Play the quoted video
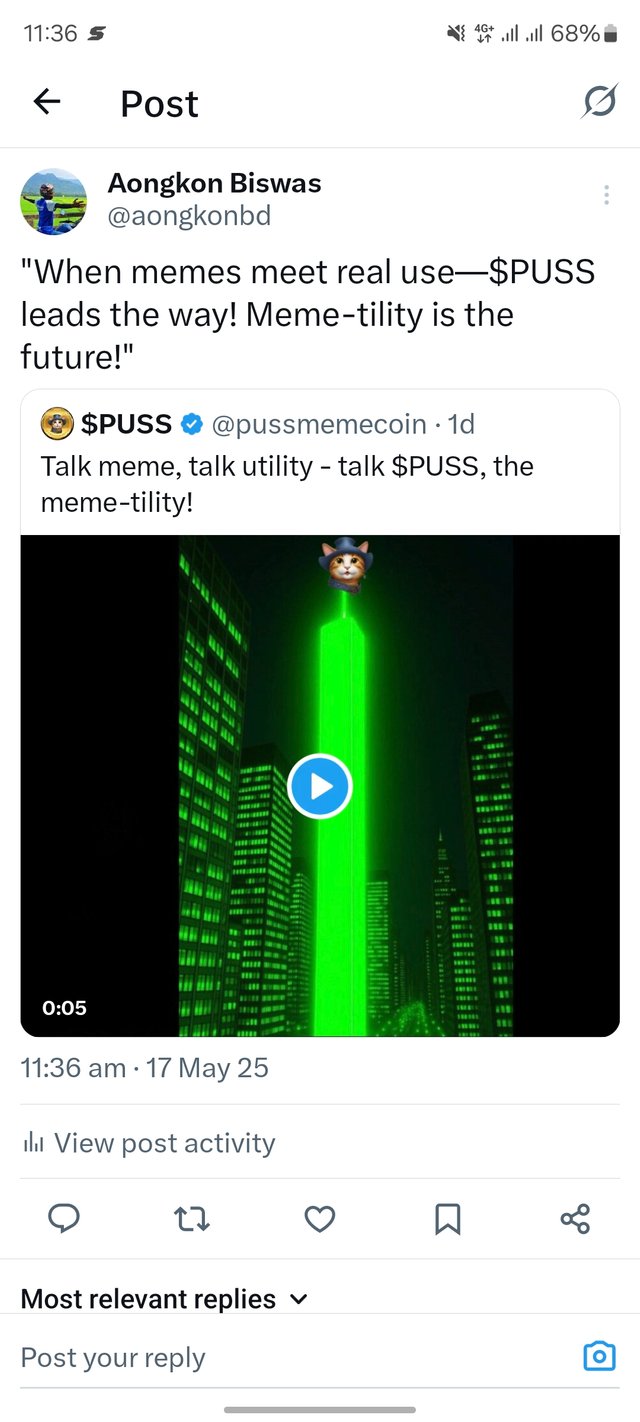640x1422 pixels. point(320,786)
